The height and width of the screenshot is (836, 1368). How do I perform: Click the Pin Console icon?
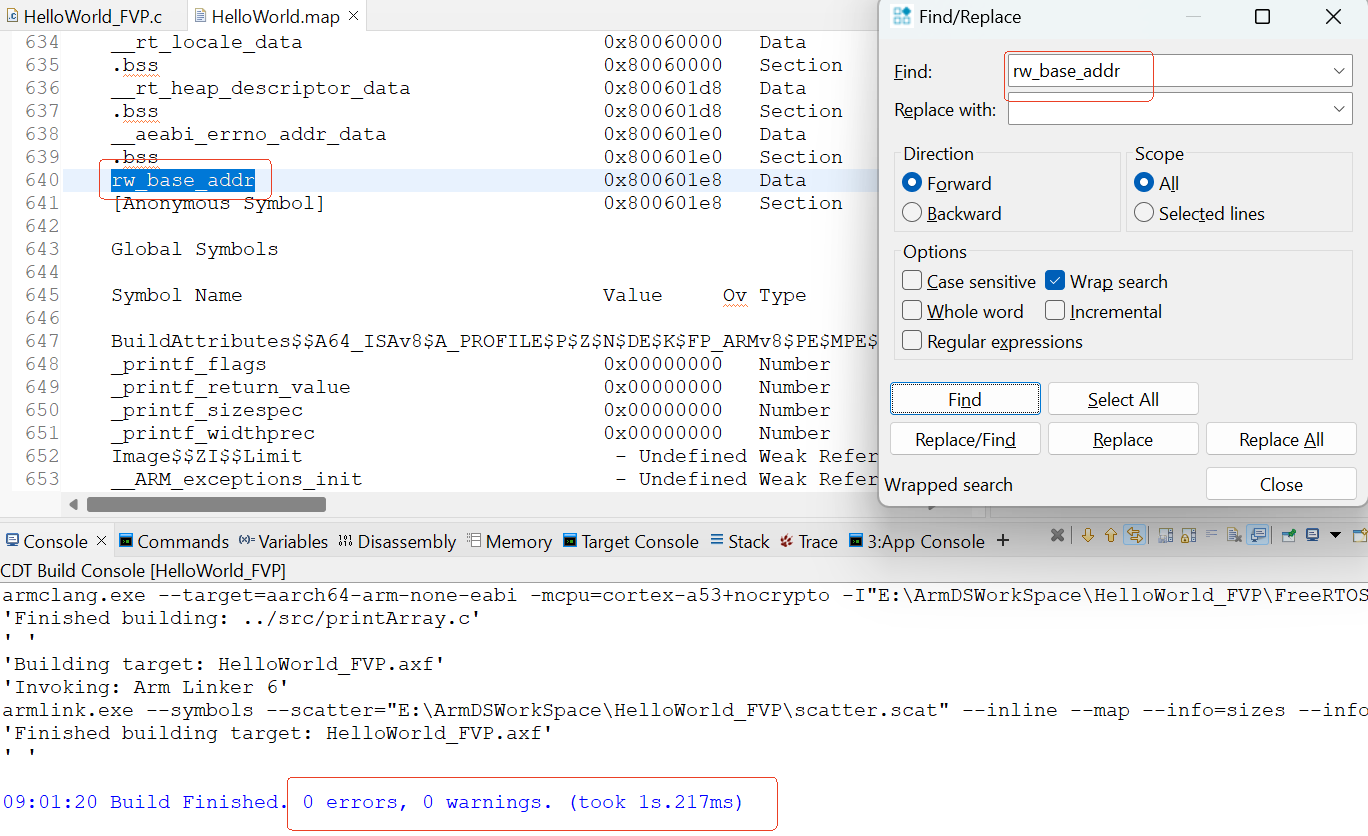(1289, 536)
